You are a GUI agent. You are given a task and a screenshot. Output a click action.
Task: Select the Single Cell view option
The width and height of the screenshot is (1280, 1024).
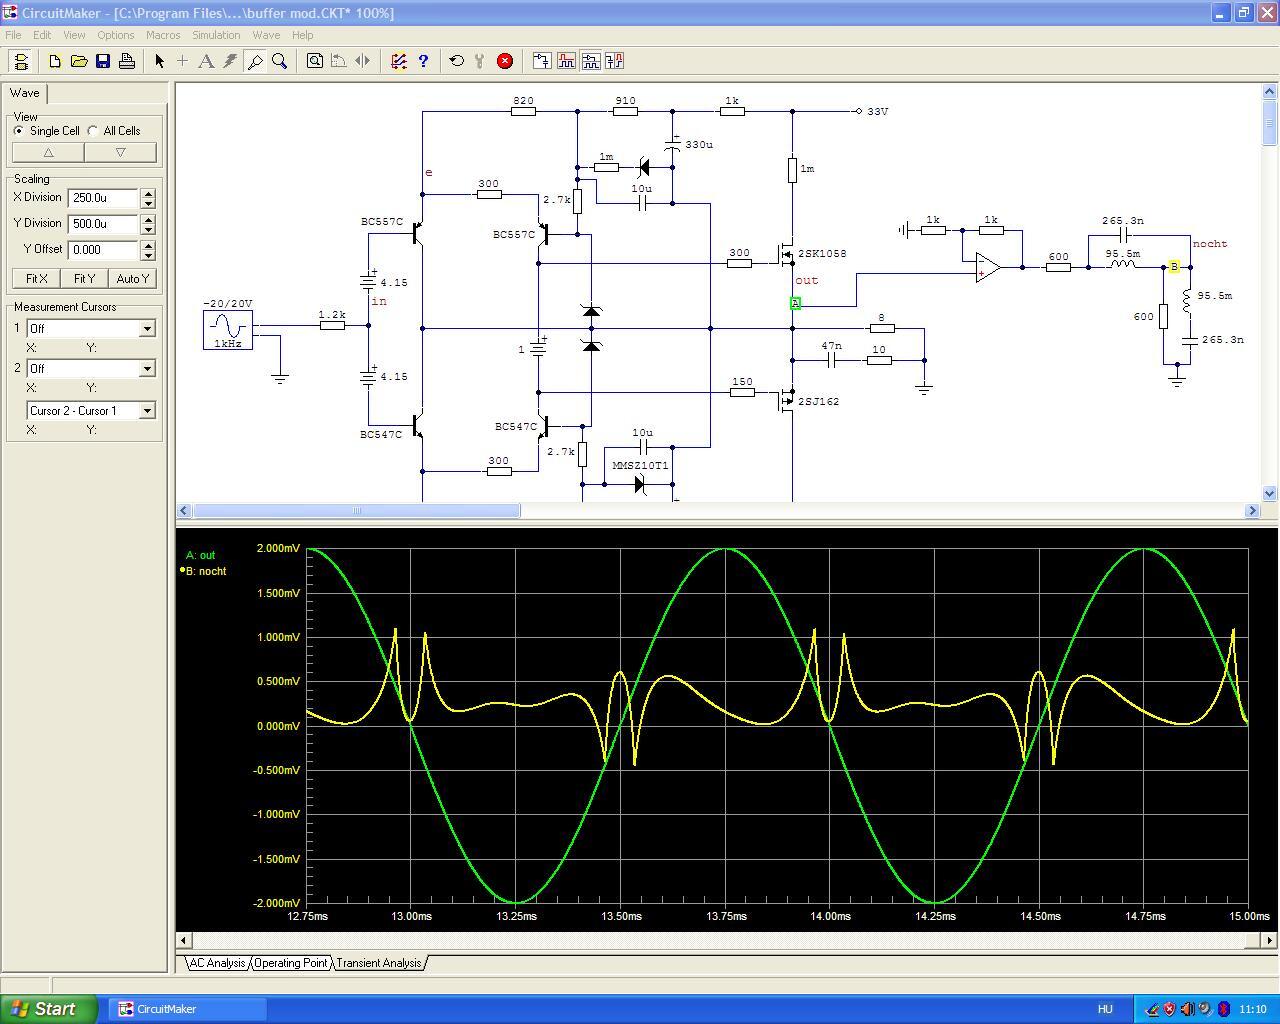(x=19, y=131)
